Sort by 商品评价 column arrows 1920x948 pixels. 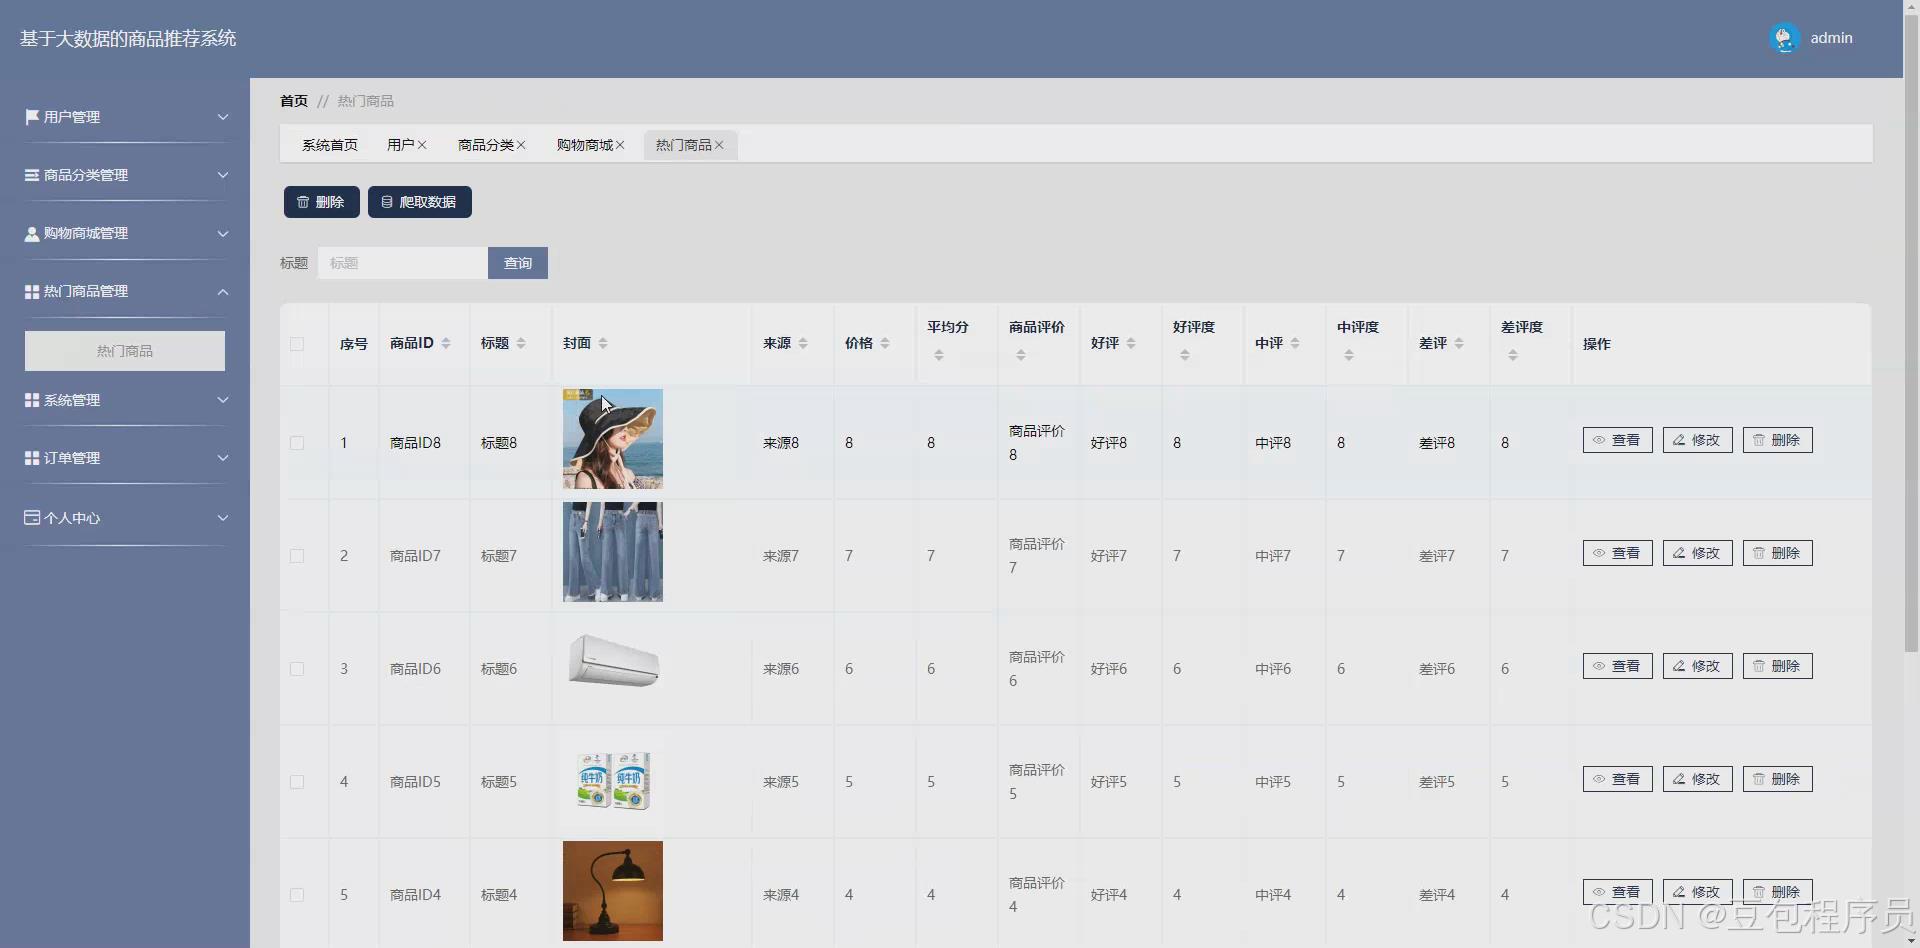[x=1021, y=355]
